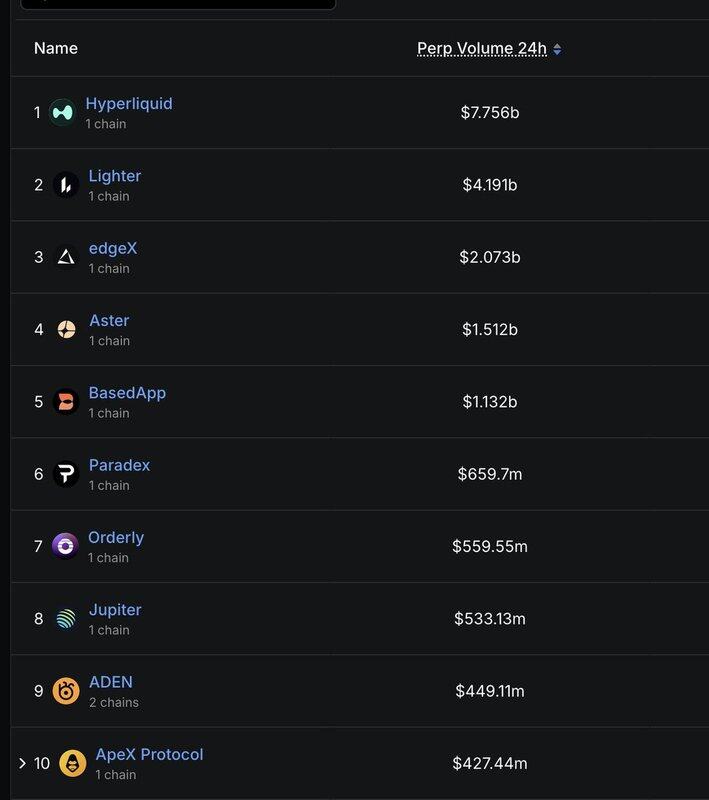Expand the ApeX Protocol row chevron
709x800 pixels.
22,763
